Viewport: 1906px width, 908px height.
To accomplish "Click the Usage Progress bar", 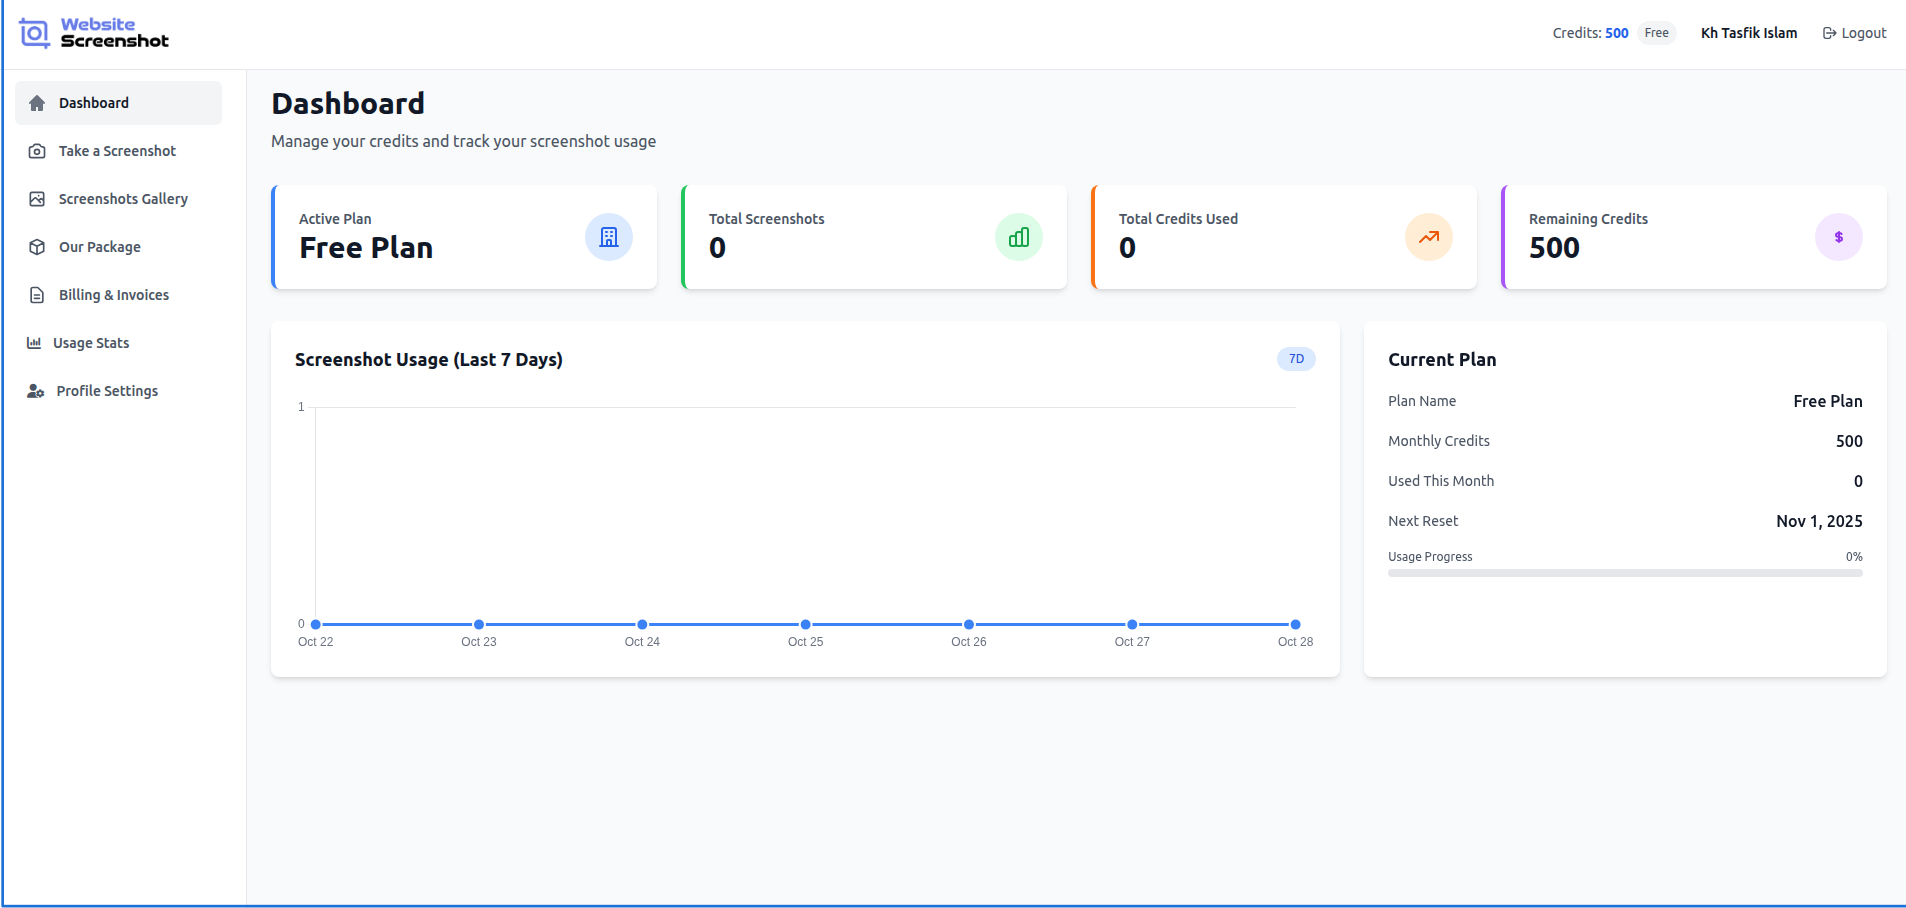I will pos(1624,573).
